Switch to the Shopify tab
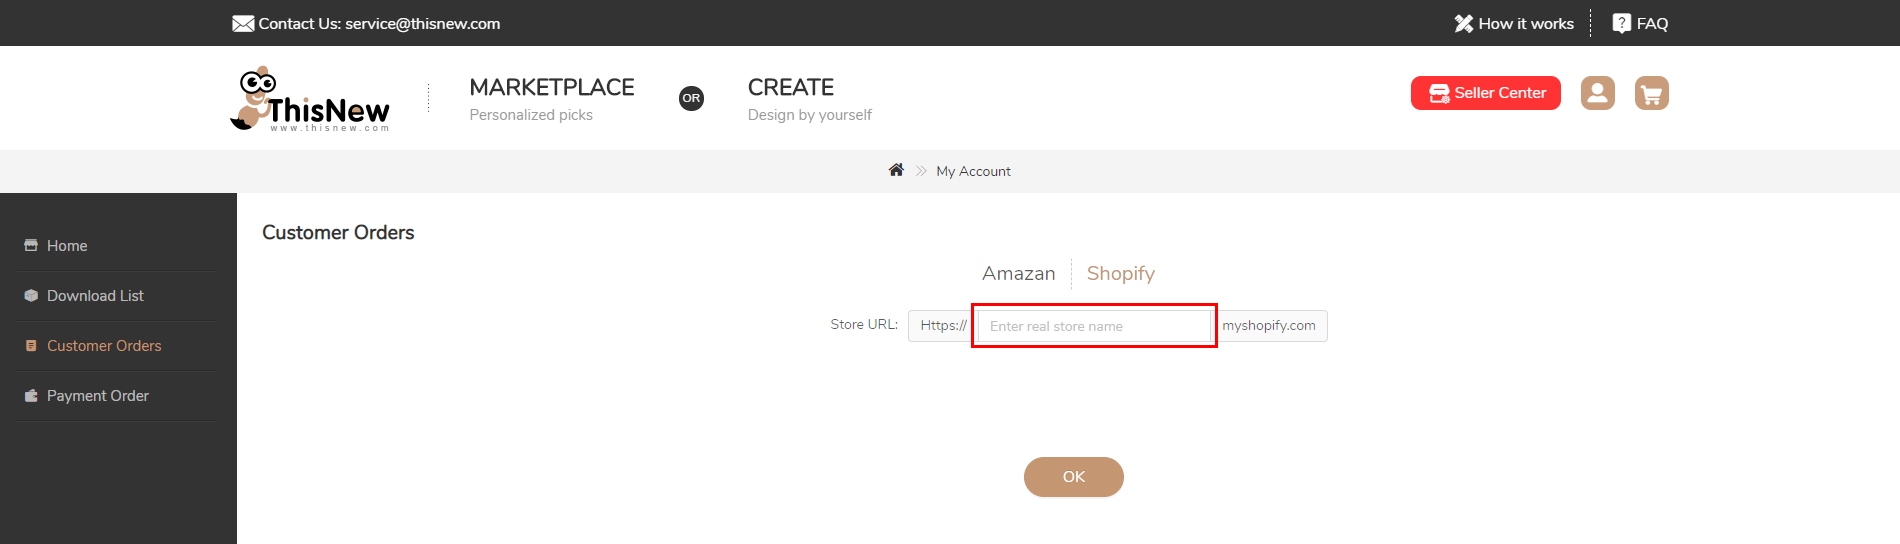The height and width of the screenshot is (544, 1900). (x=1120, y=273)
